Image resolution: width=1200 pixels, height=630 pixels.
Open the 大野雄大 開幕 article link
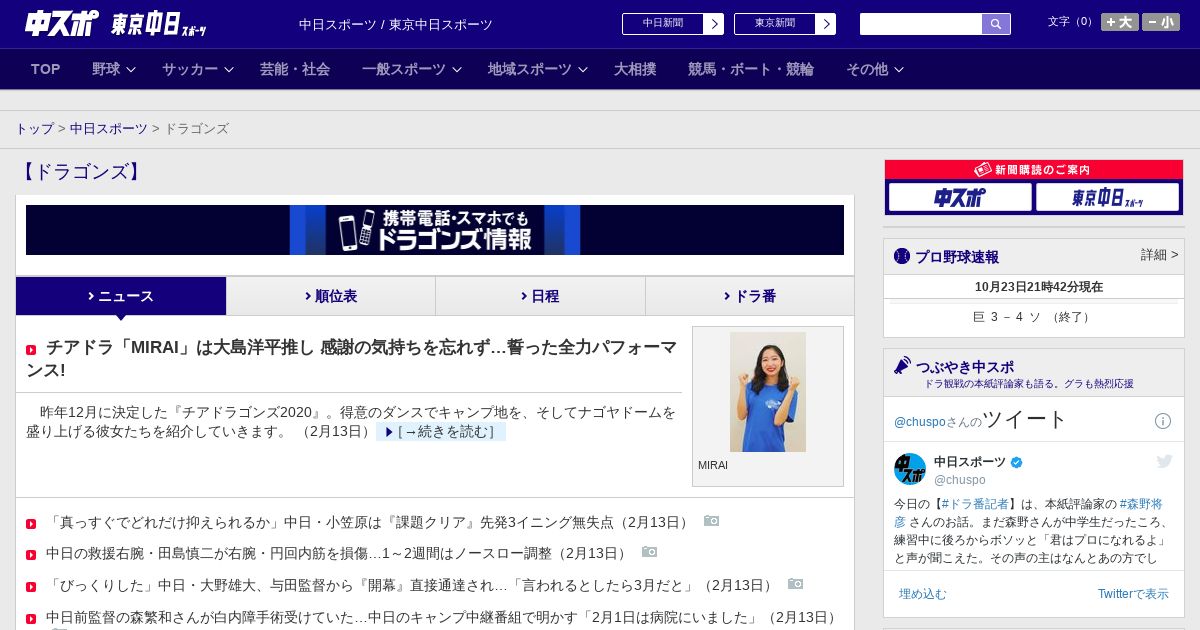point(411,585)
